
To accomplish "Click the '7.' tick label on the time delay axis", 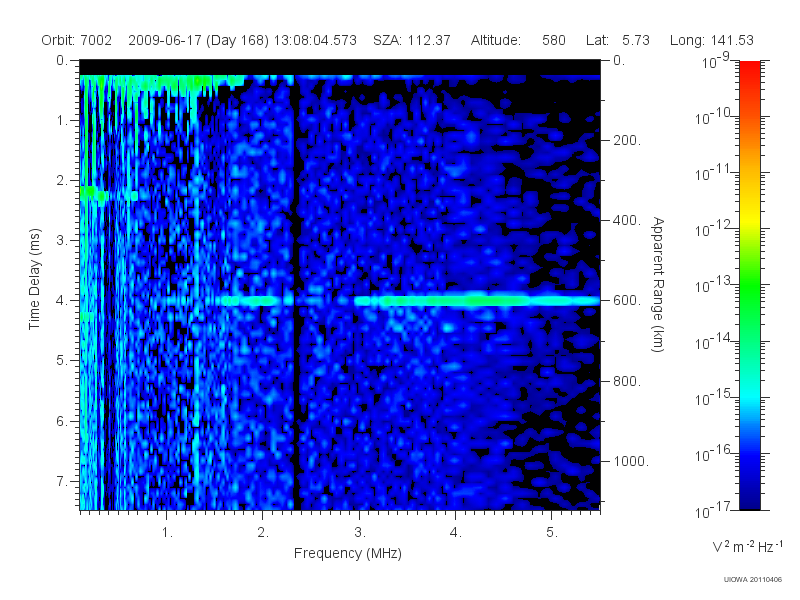I will 62,481.
